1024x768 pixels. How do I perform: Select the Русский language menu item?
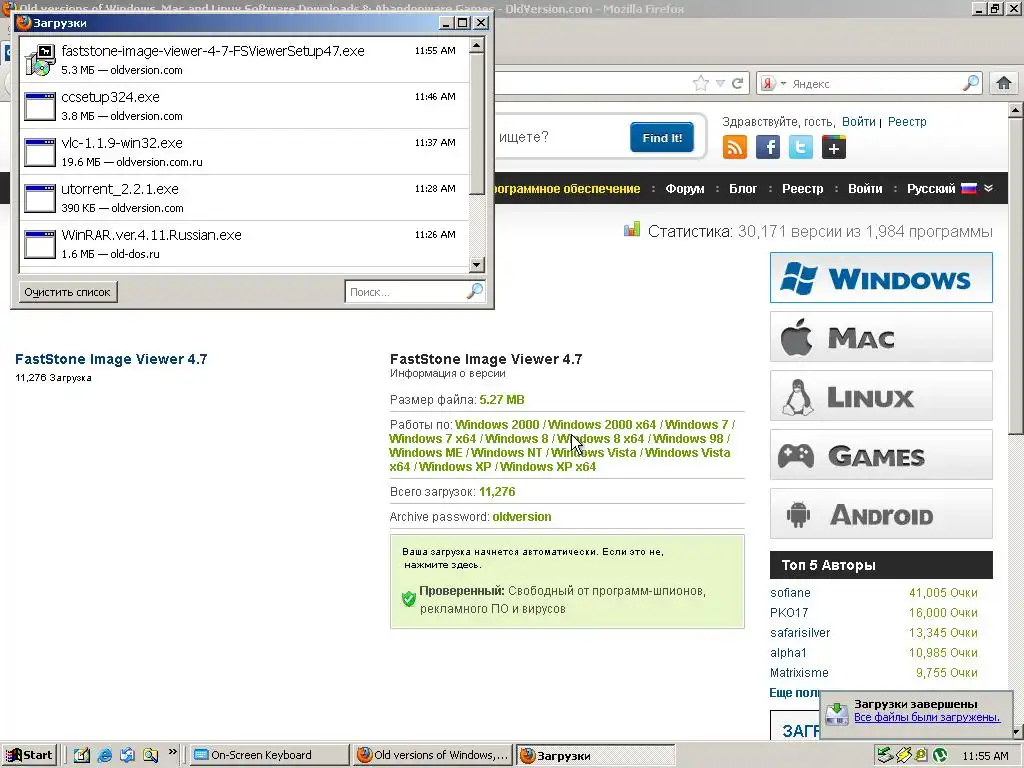coord(931,189)
